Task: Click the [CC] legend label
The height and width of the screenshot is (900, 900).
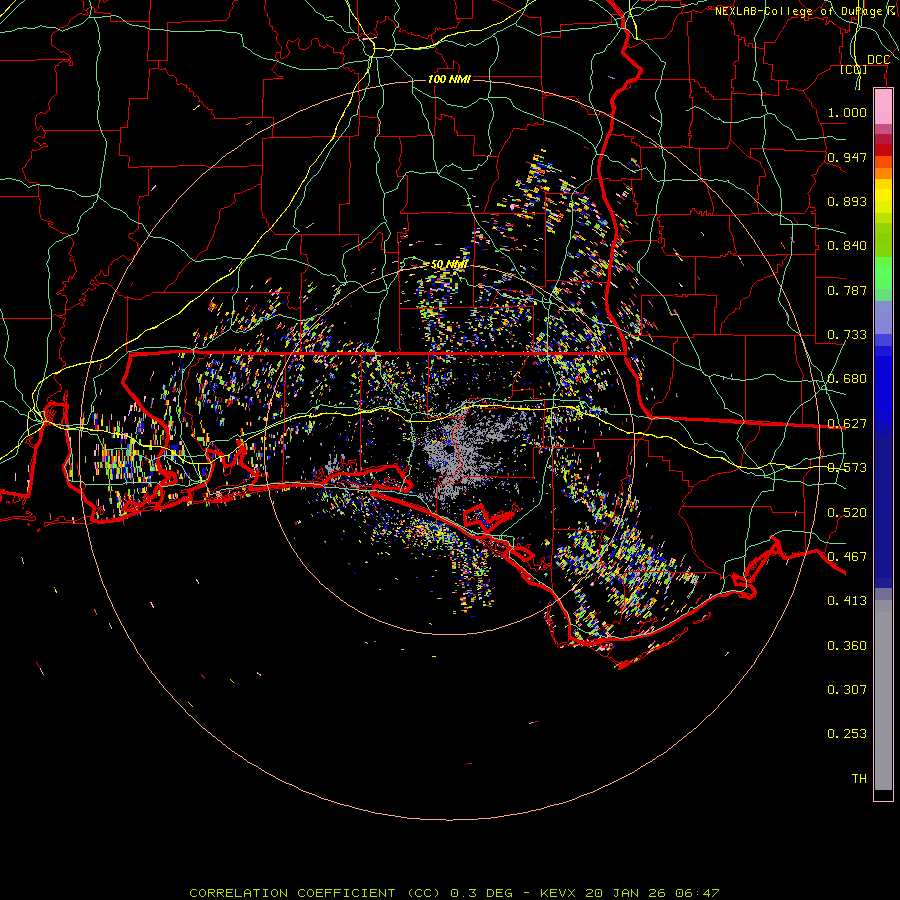Action: 854,69
